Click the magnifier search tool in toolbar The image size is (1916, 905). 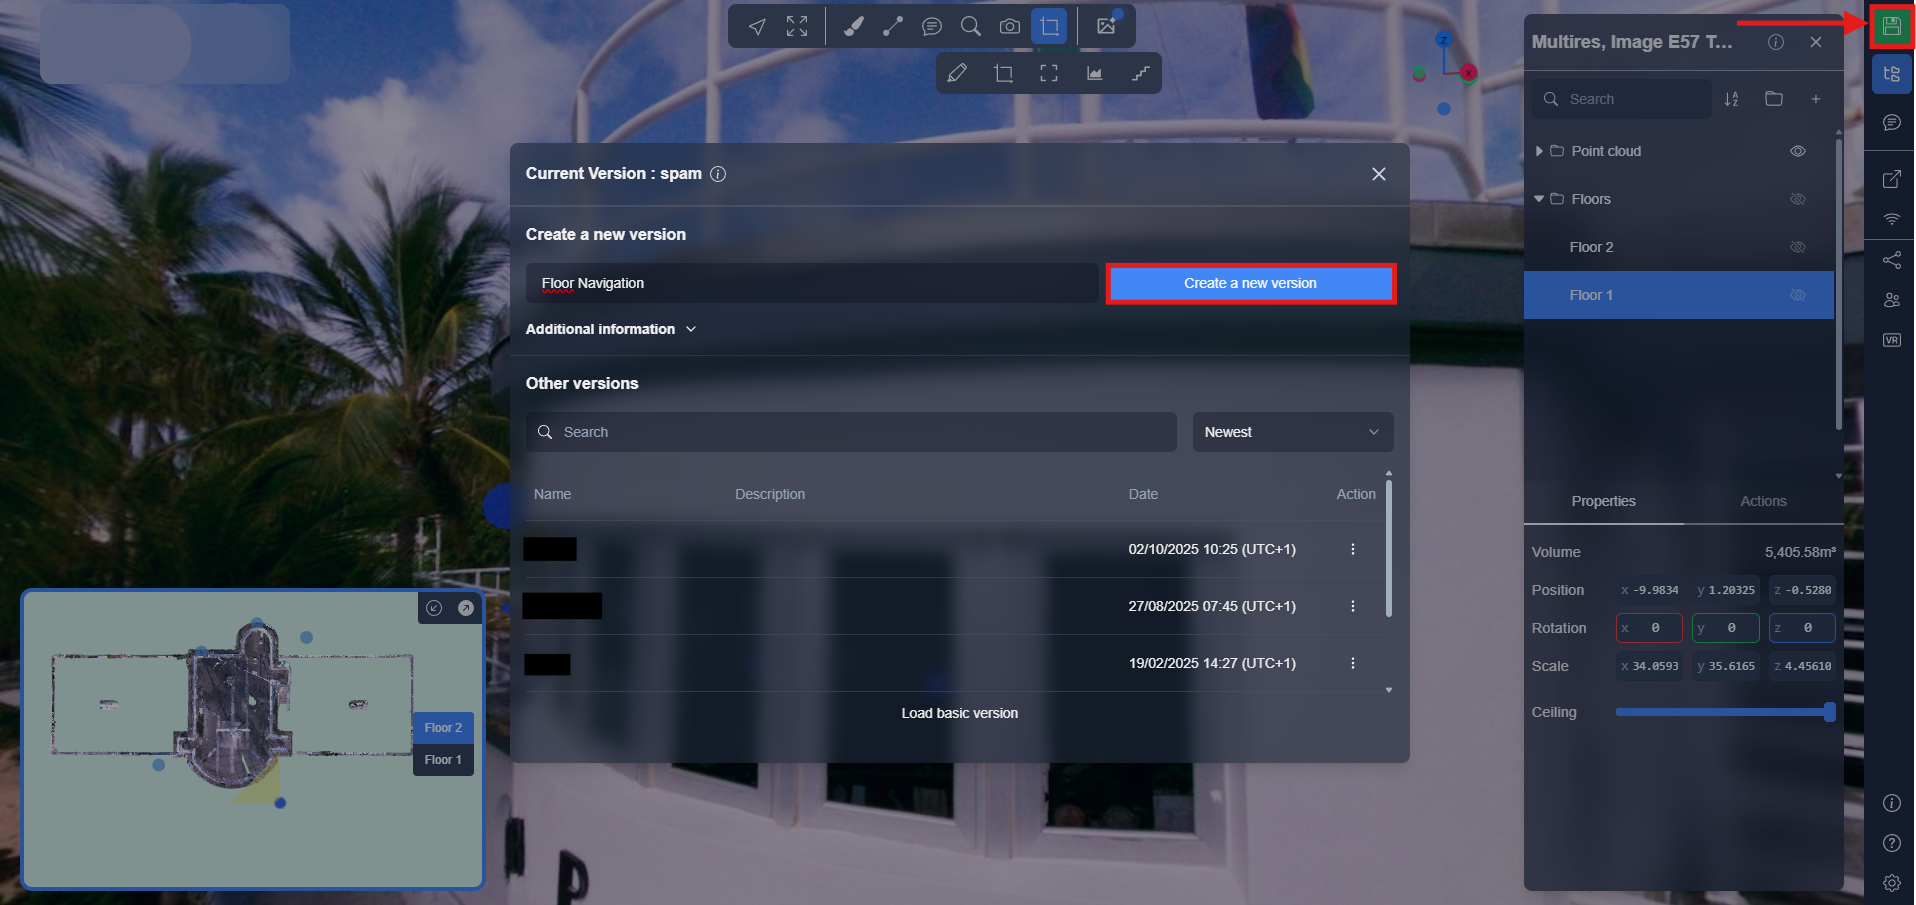click(x=970, y=27)
